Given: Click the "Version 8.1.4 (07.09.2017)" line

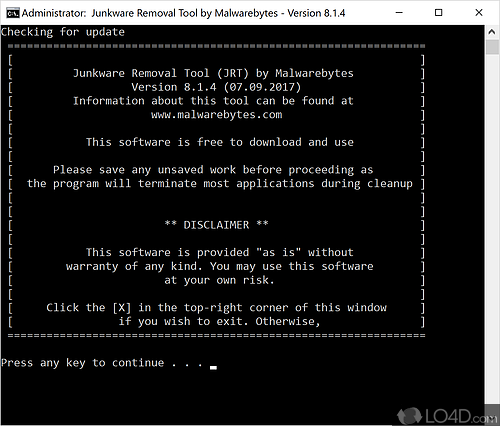Looking at the screenshot, I should 216,87.
